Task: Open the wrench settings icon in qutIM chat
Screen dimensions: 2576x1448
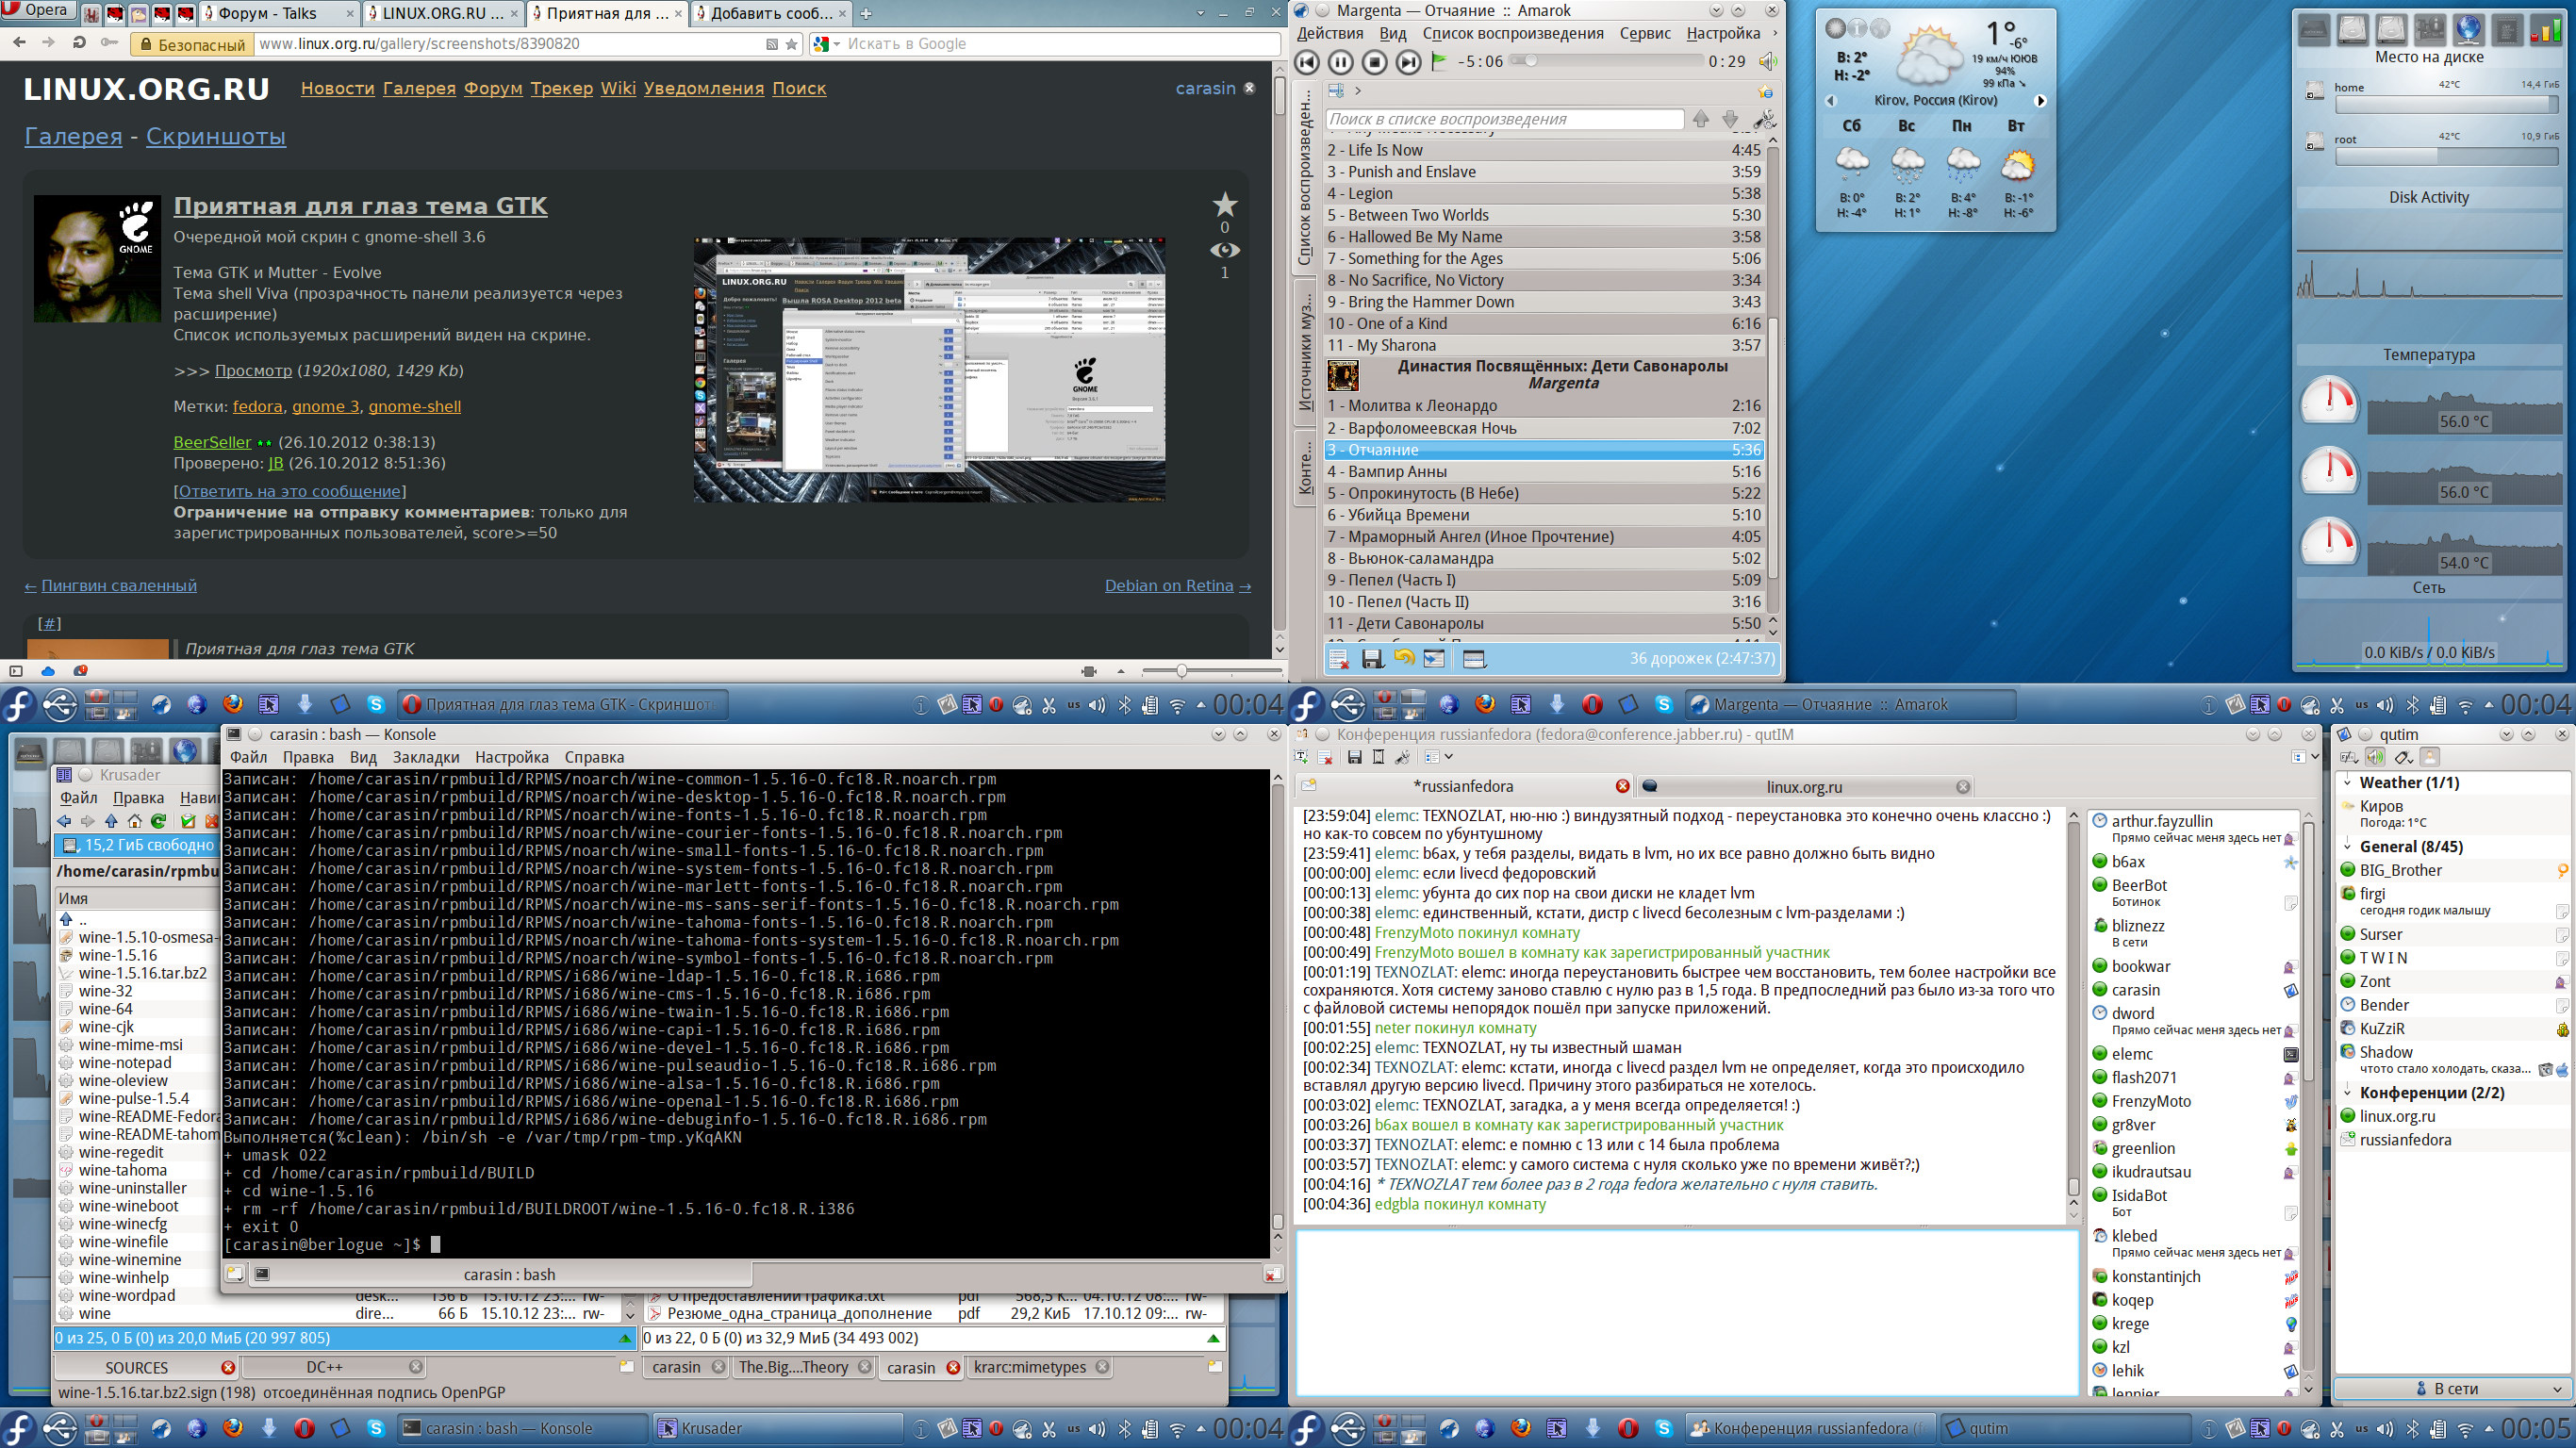Action: [x=1402, y=757]
